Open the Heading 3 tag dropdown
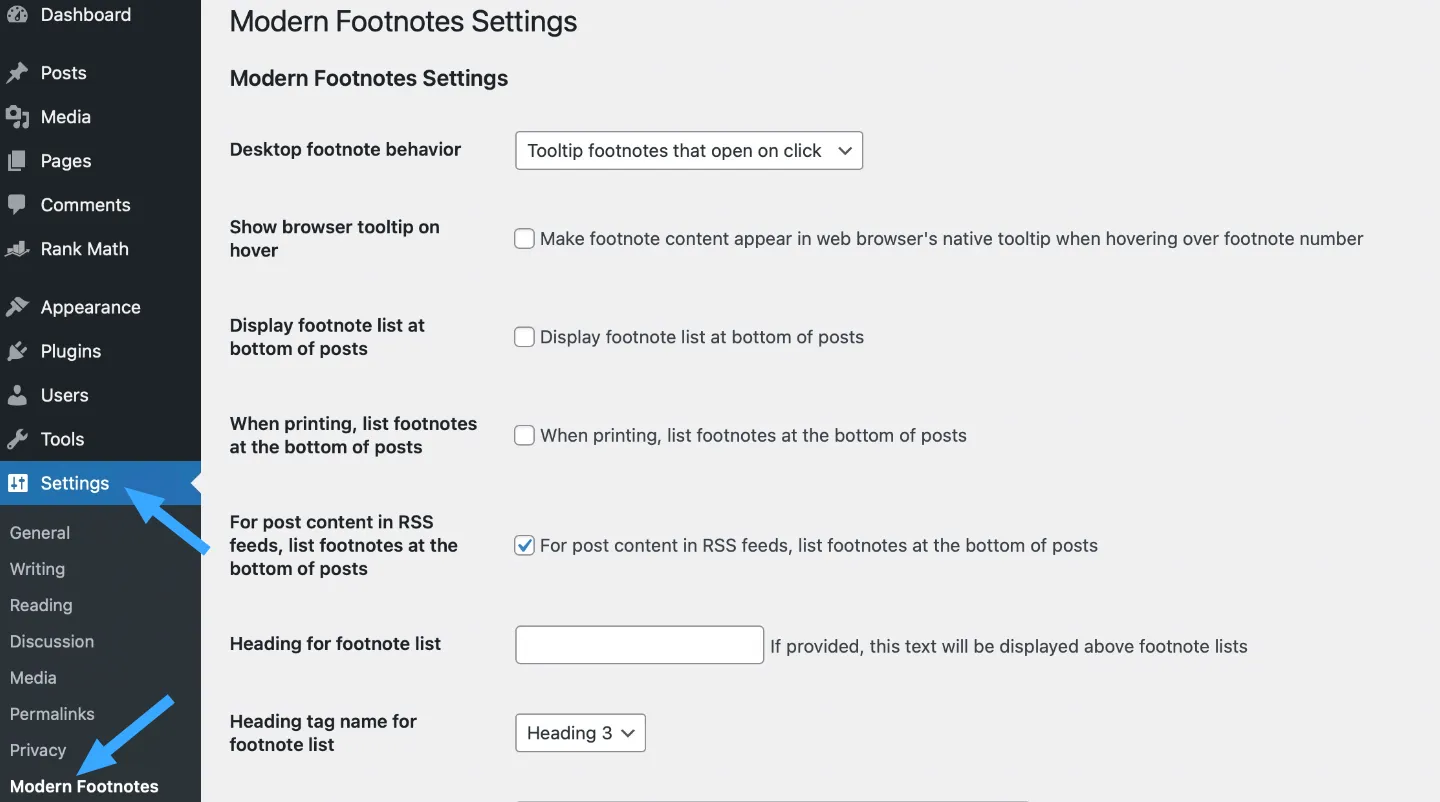This screenshot has height=802, width=1440. (x=580, y=733)
